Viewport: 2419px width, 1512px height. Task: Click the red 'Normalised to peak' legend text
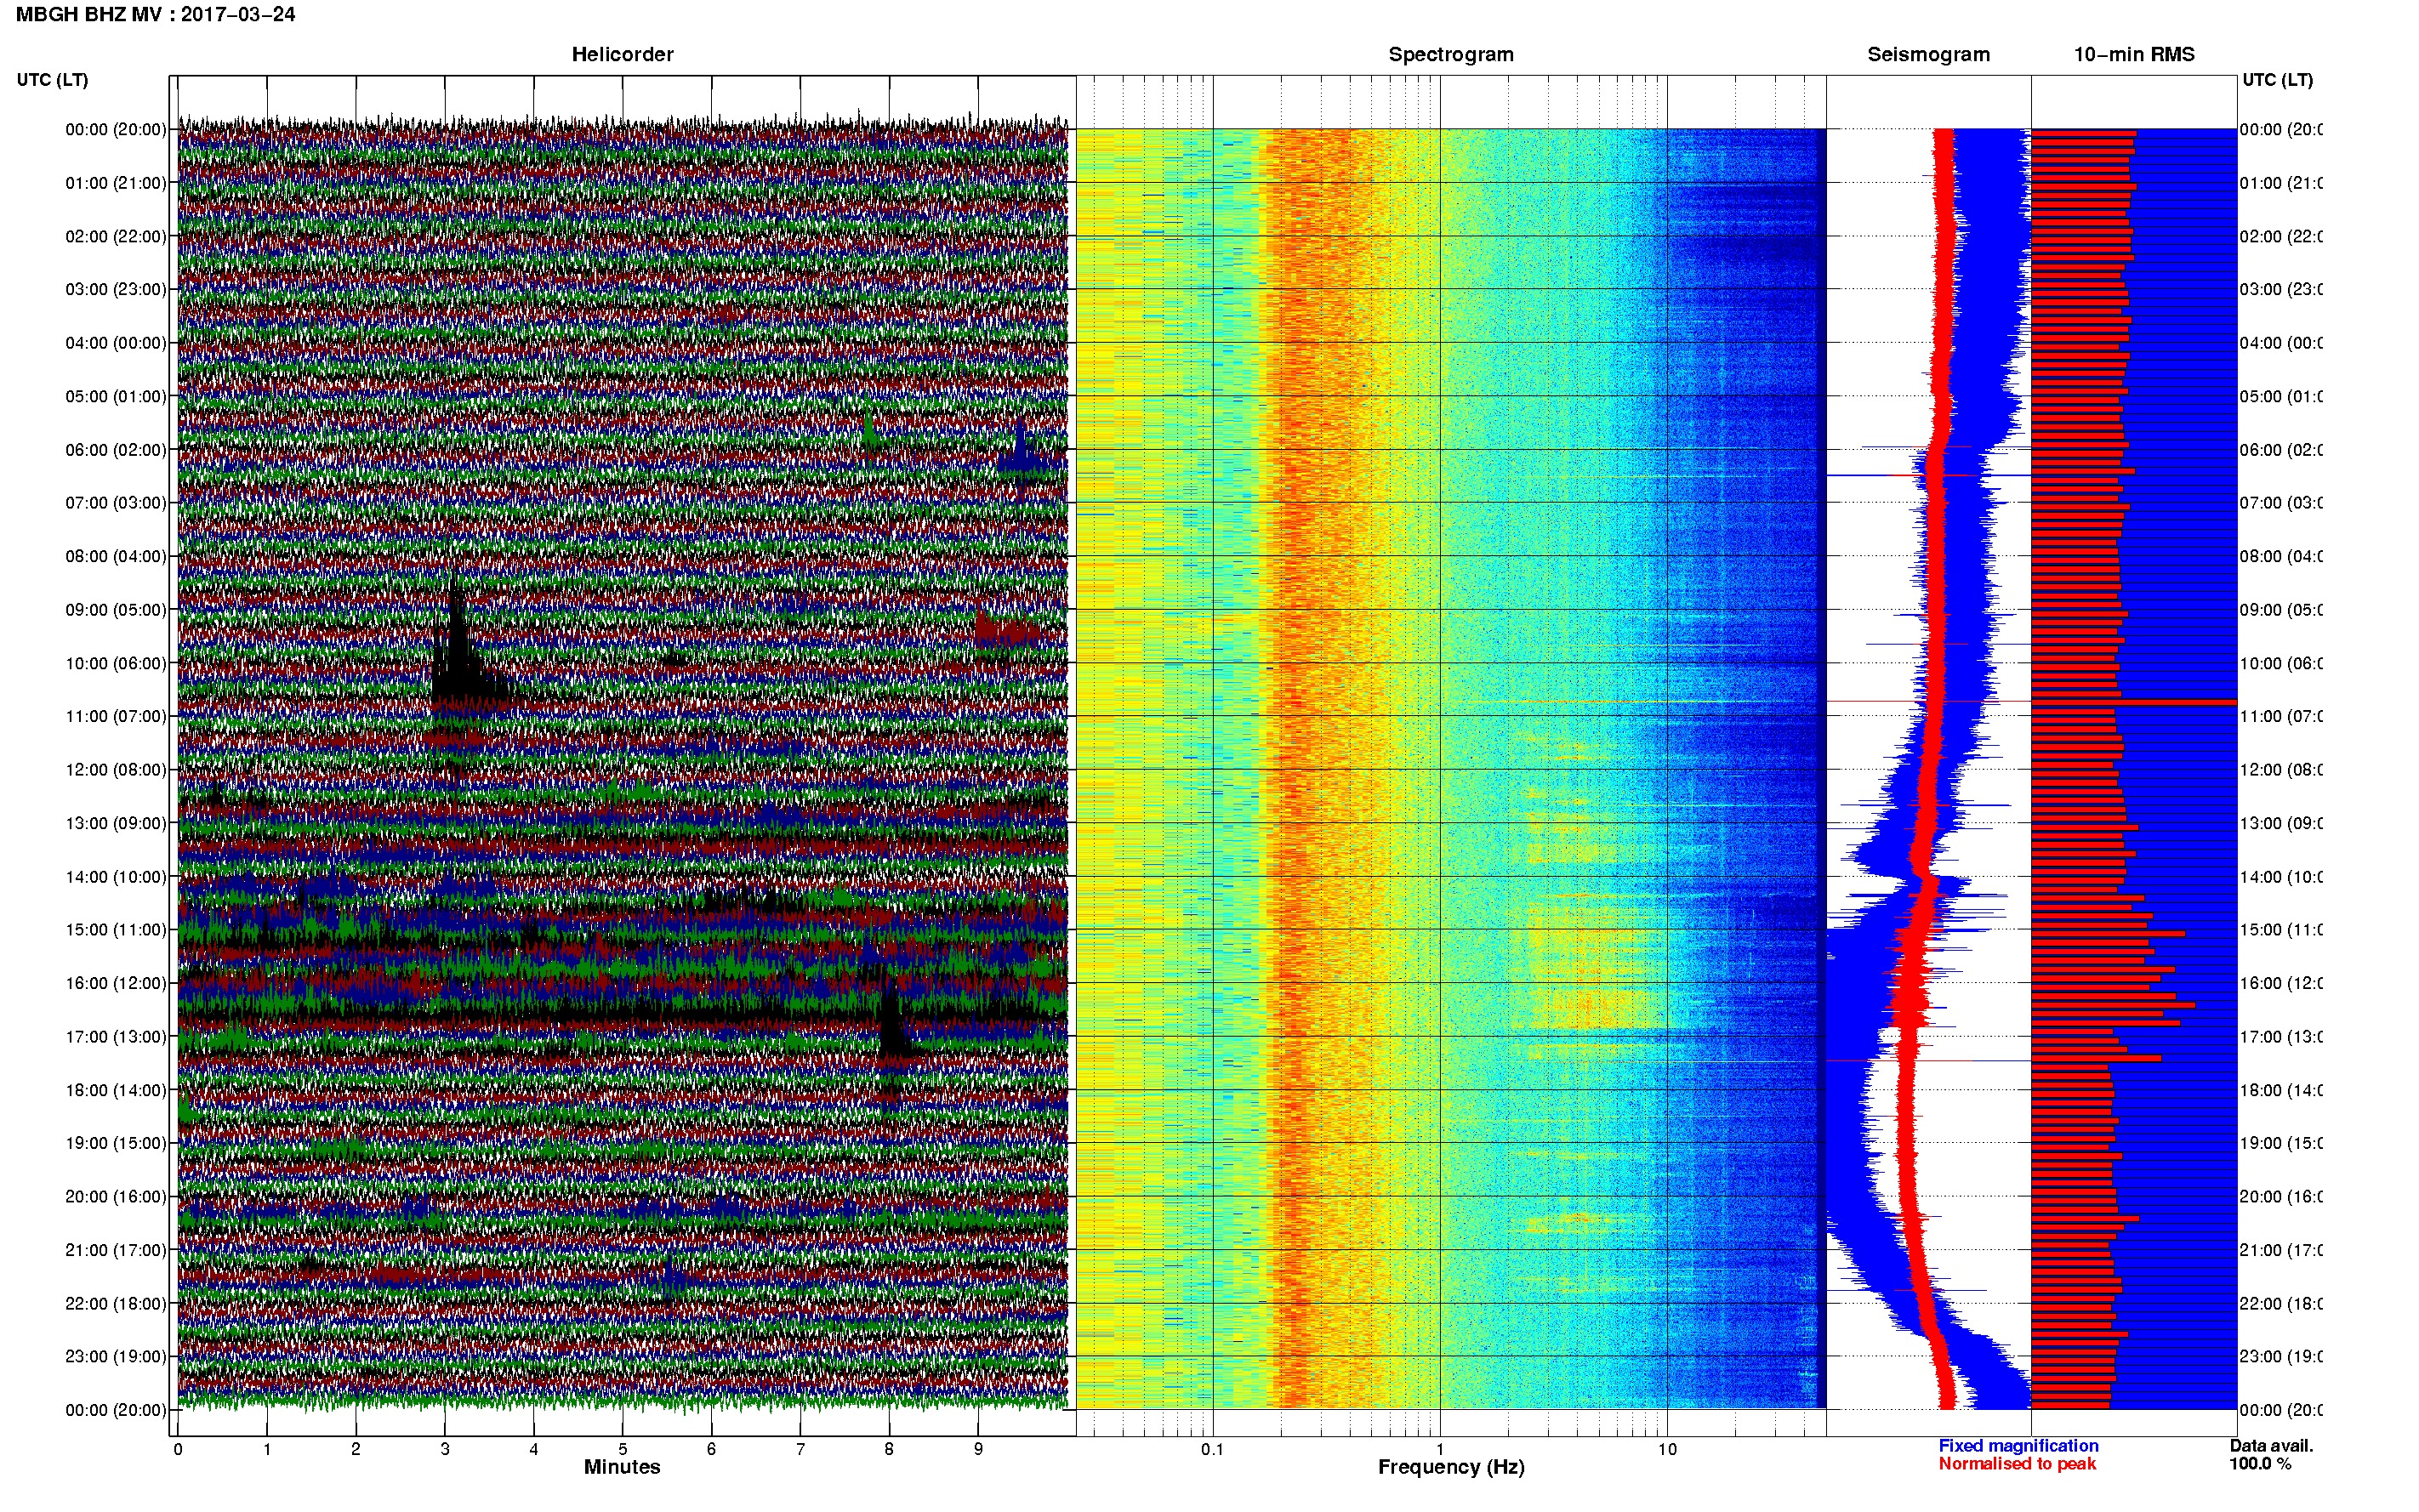pos(2017,1464)
